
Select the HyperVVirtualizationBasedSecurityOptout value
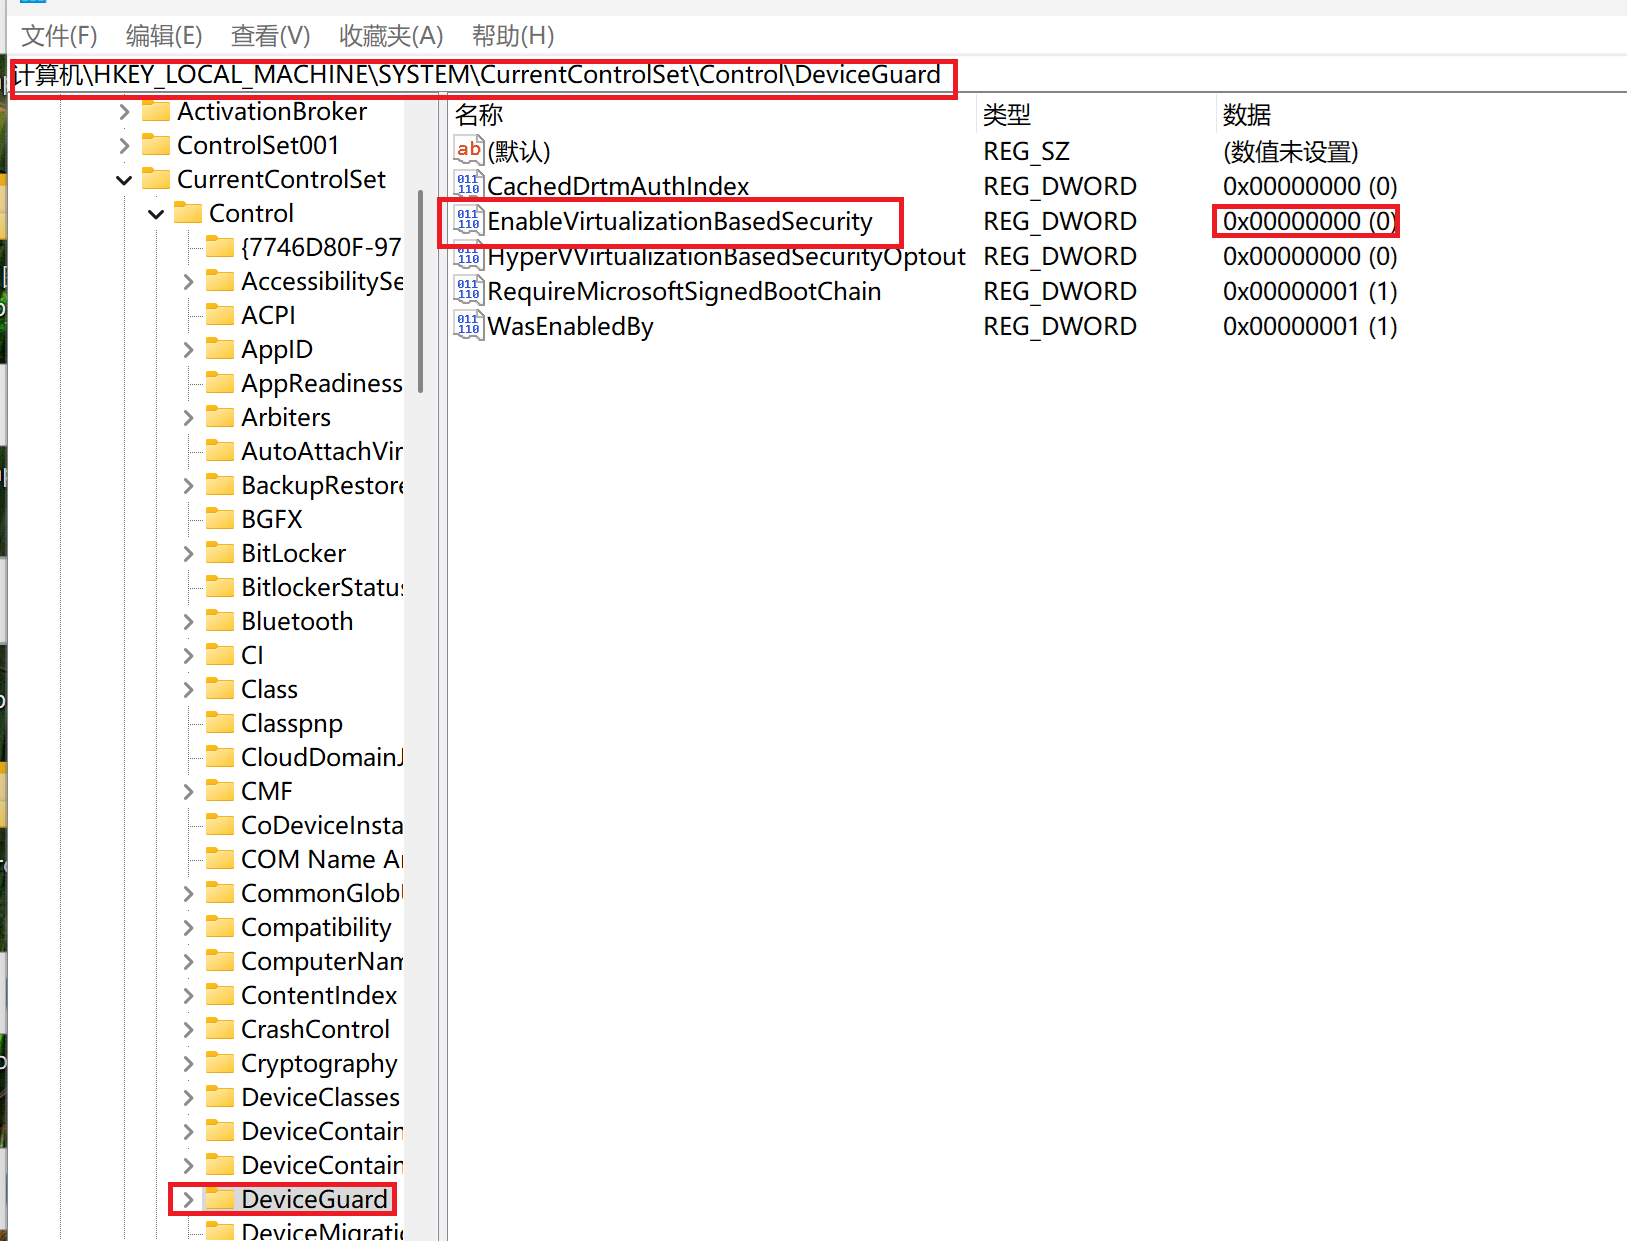click(x=726, y=257)
